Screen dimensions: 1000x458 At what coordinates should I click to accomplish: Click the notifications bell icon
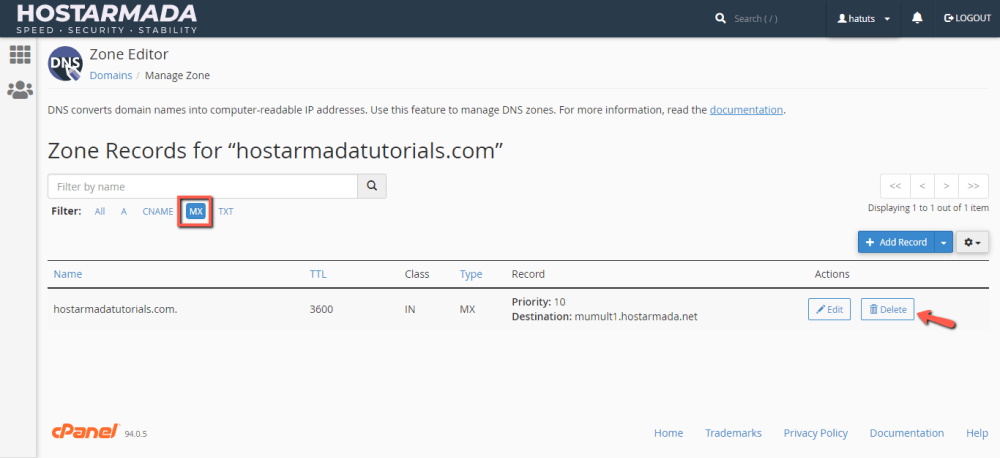click(917, 18)
